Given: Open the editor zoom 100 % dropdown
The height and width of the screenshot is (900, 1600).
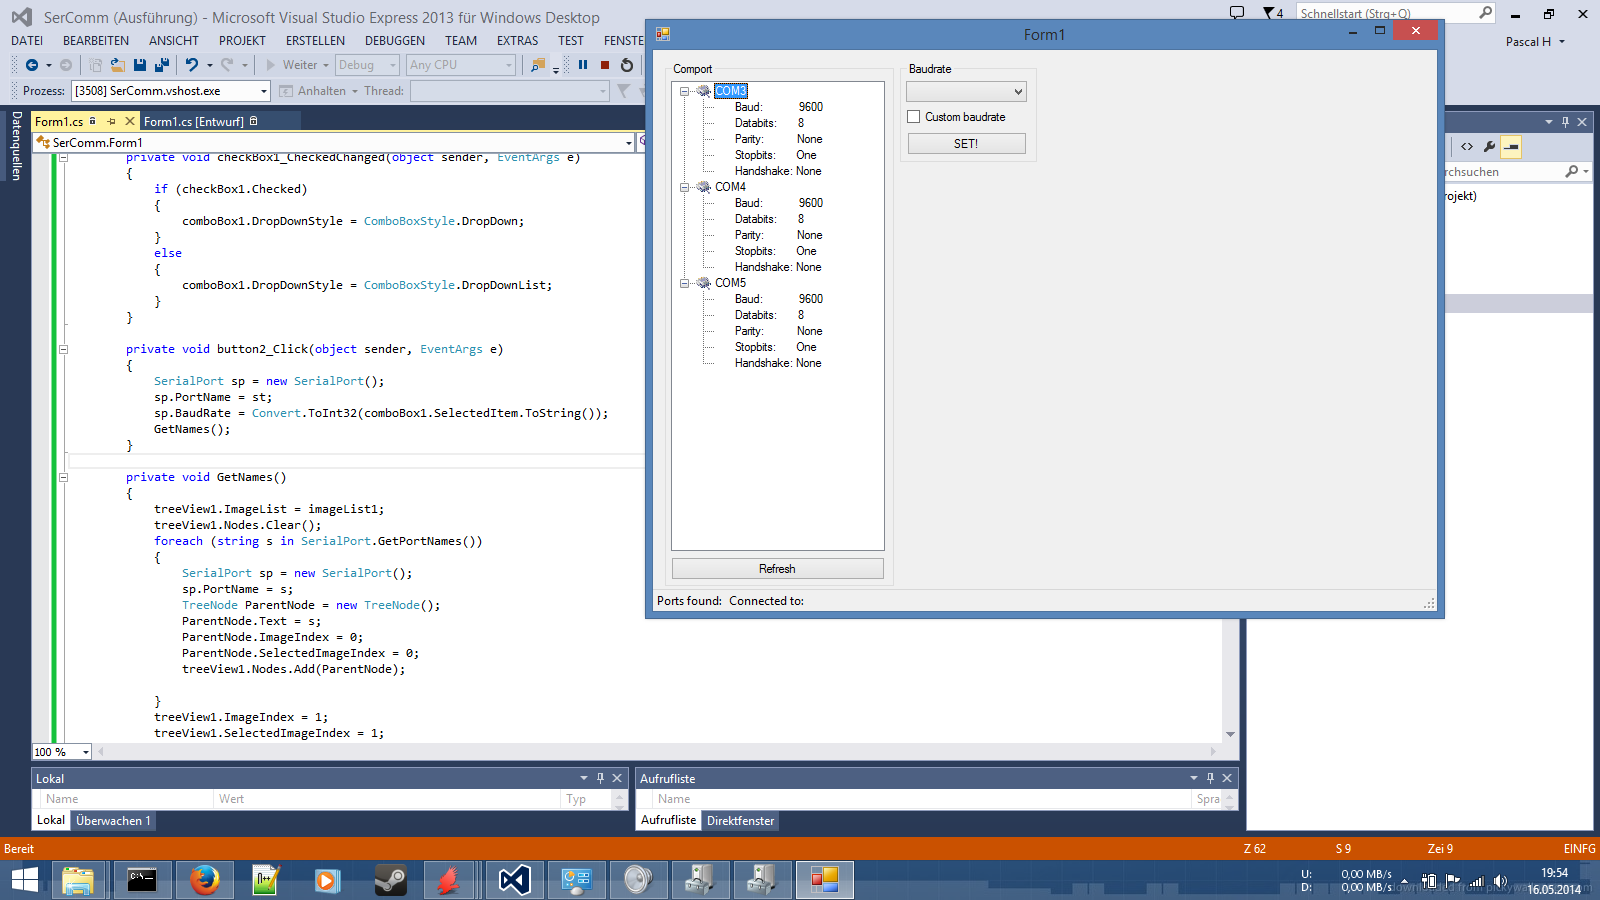Looking at the screenshot, I should [86, 752].
